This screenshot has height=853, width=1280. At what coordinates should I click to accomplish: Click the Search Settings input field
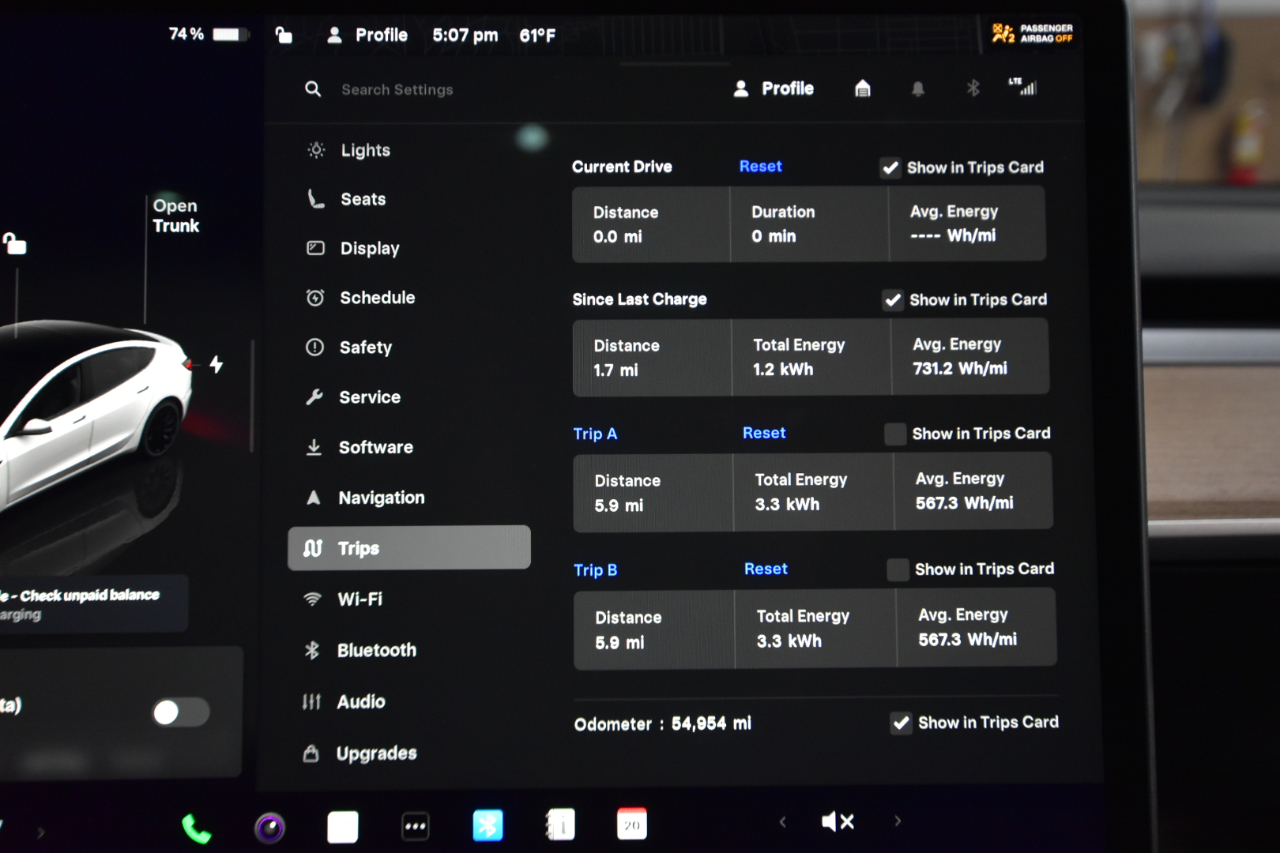[x=398, y=89]
